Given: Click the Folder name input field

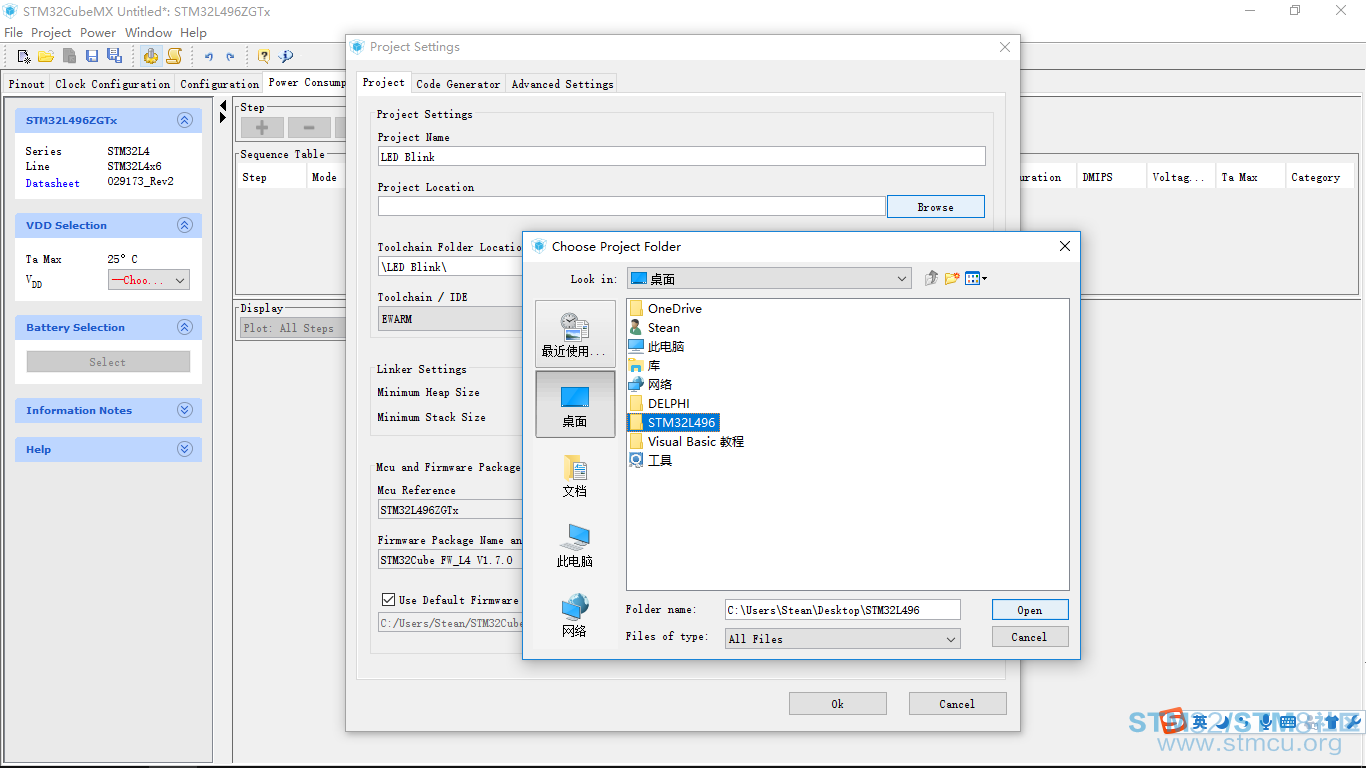Looking at the screenshot, I should click(x=843, y=610).
